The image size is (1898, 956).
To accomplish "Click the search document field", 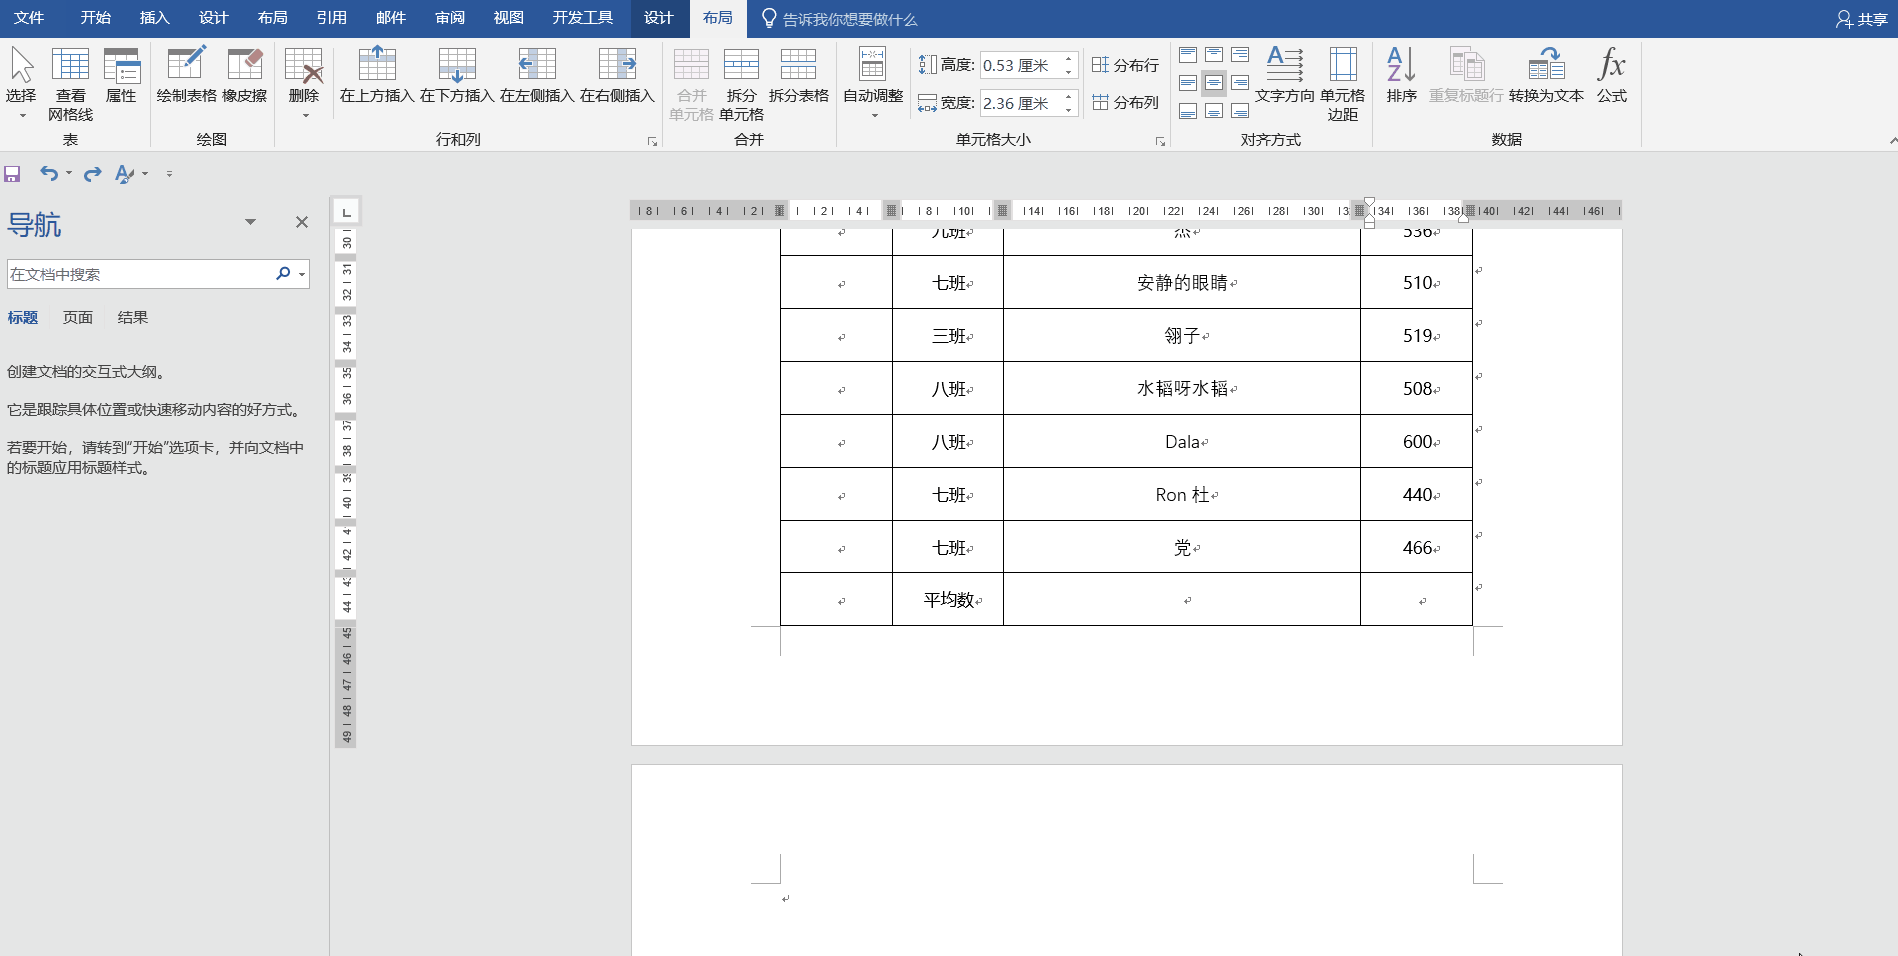I will click(138, 274).
